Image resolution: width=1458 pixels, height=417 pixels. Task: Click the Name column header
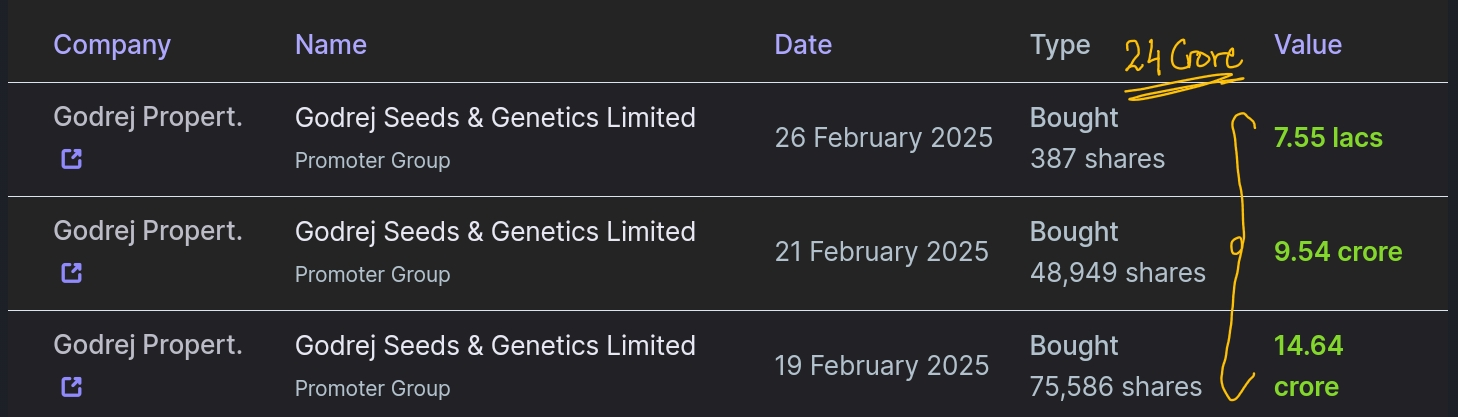pyautogui.click(x=331, y=45)
